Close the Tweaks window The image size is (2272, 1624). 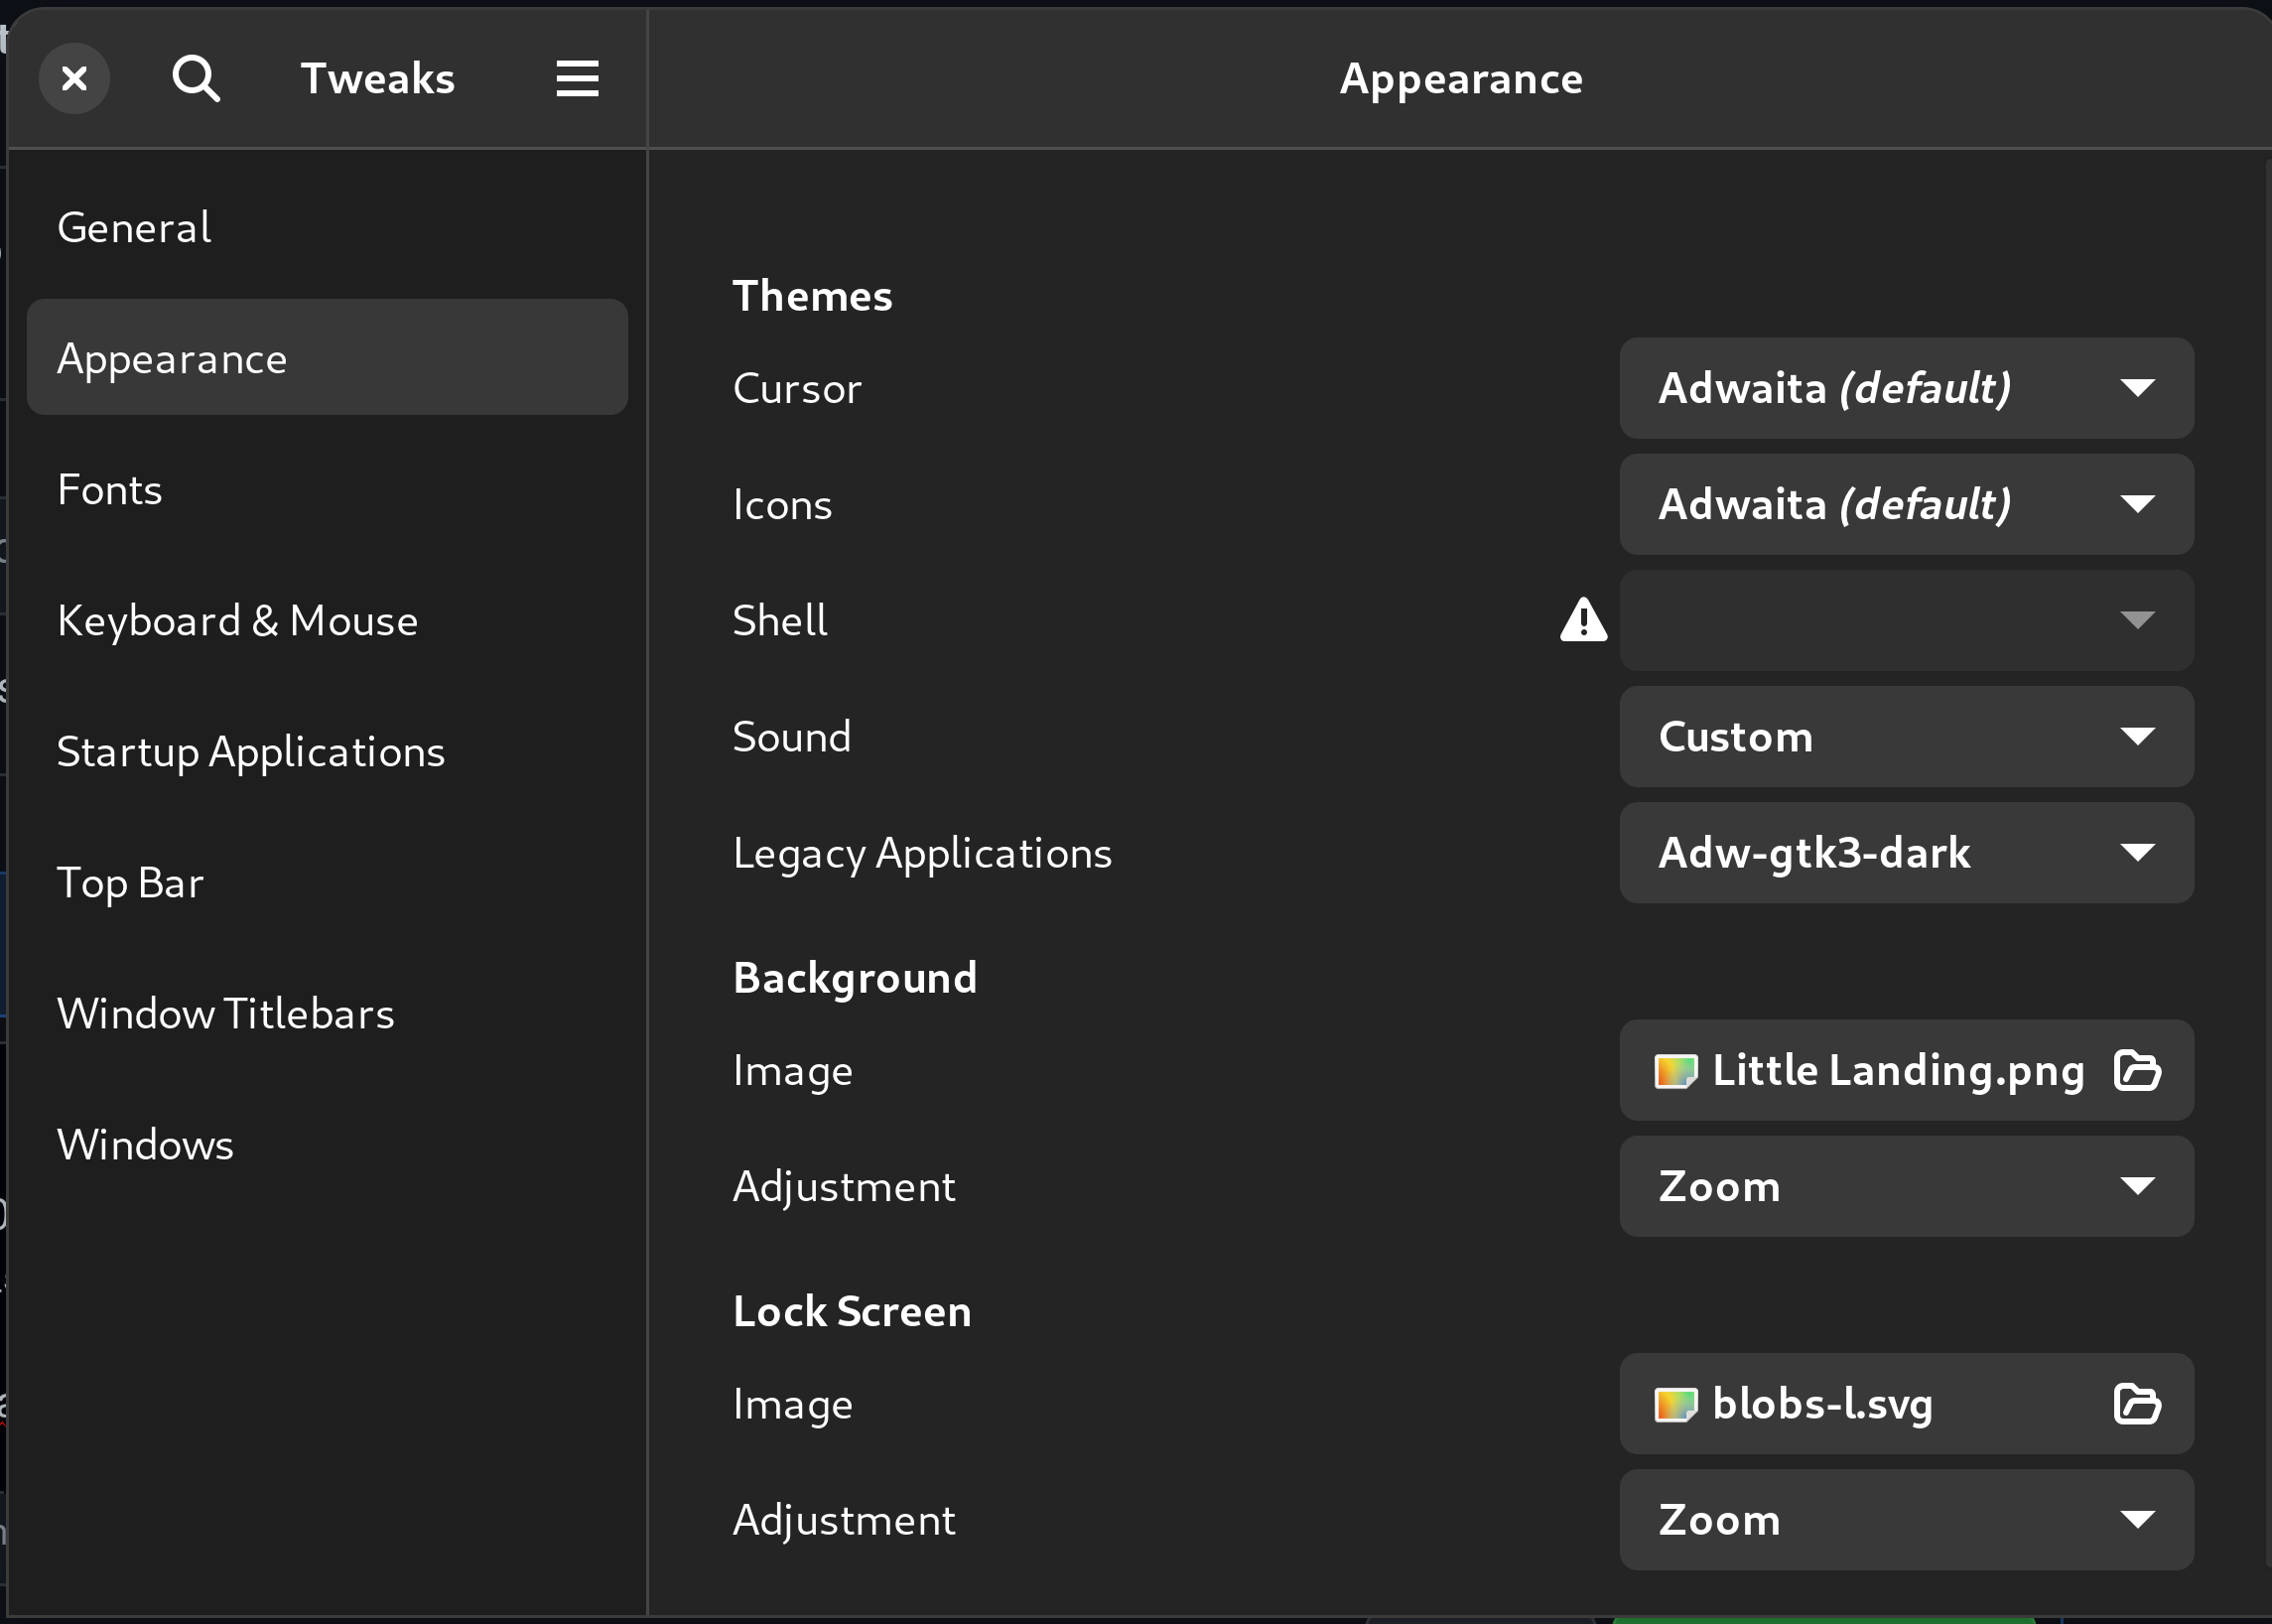tap(74, 78)
